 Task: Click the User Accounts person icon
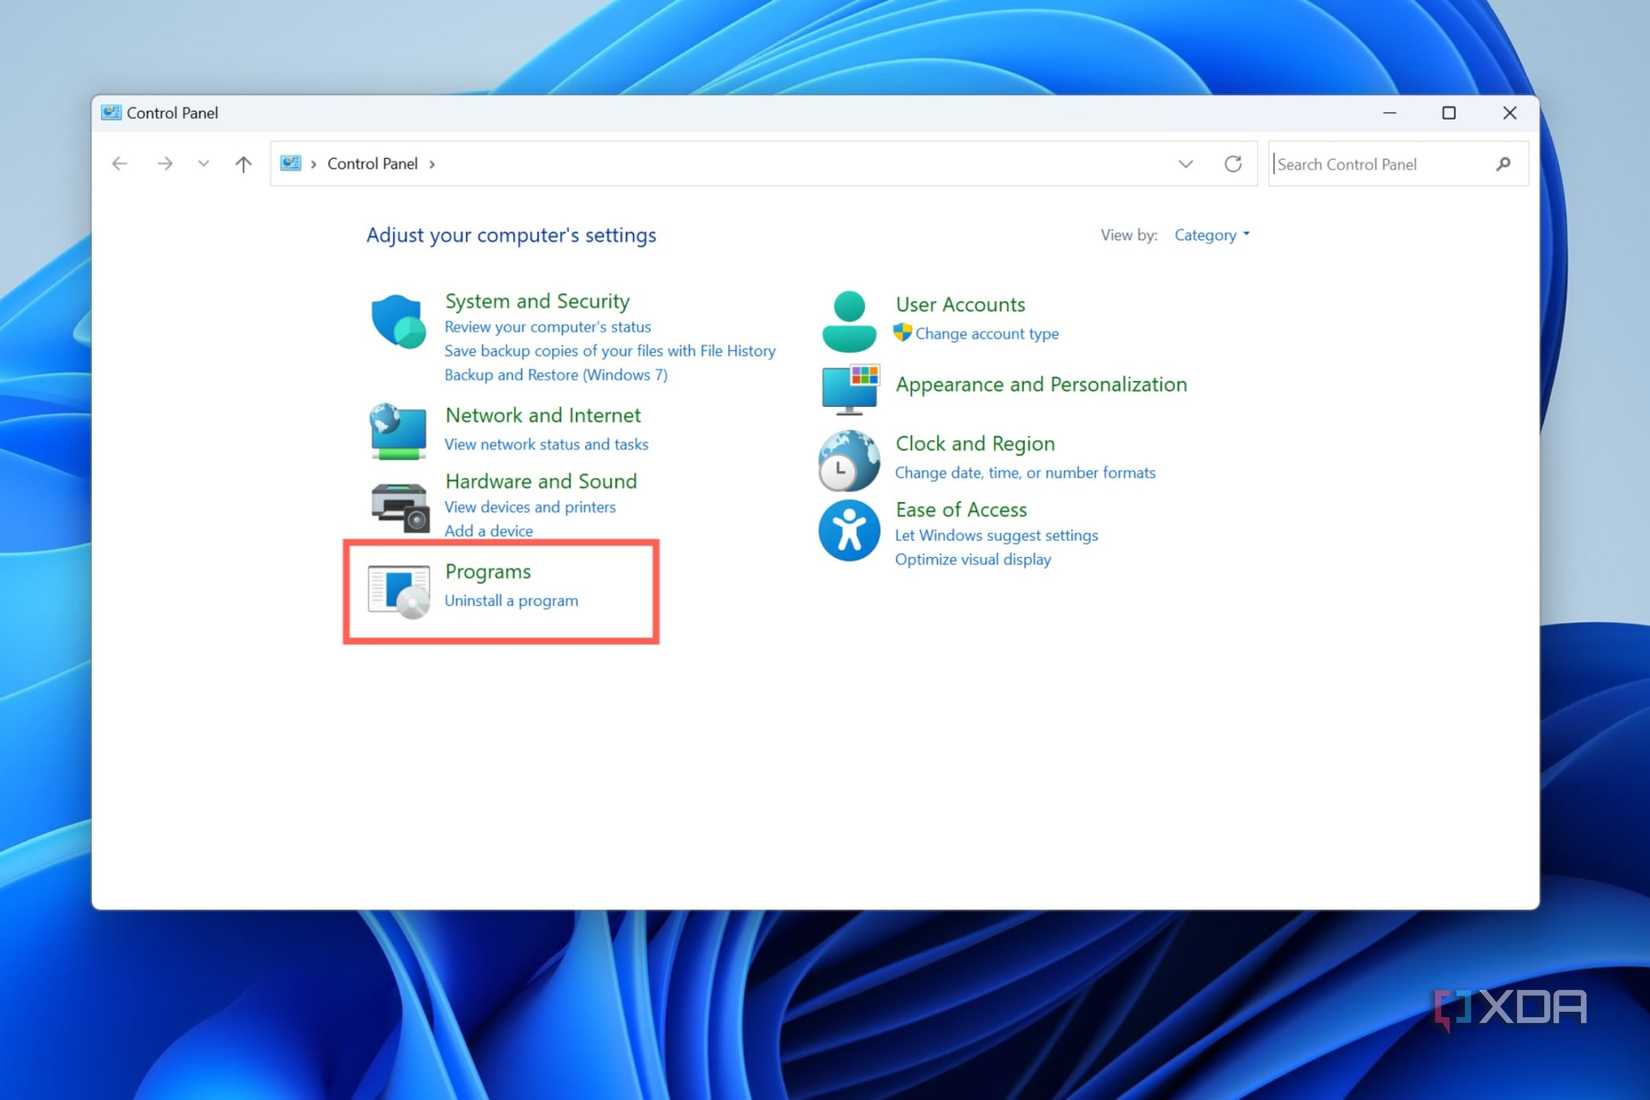(x=848, y=321)
